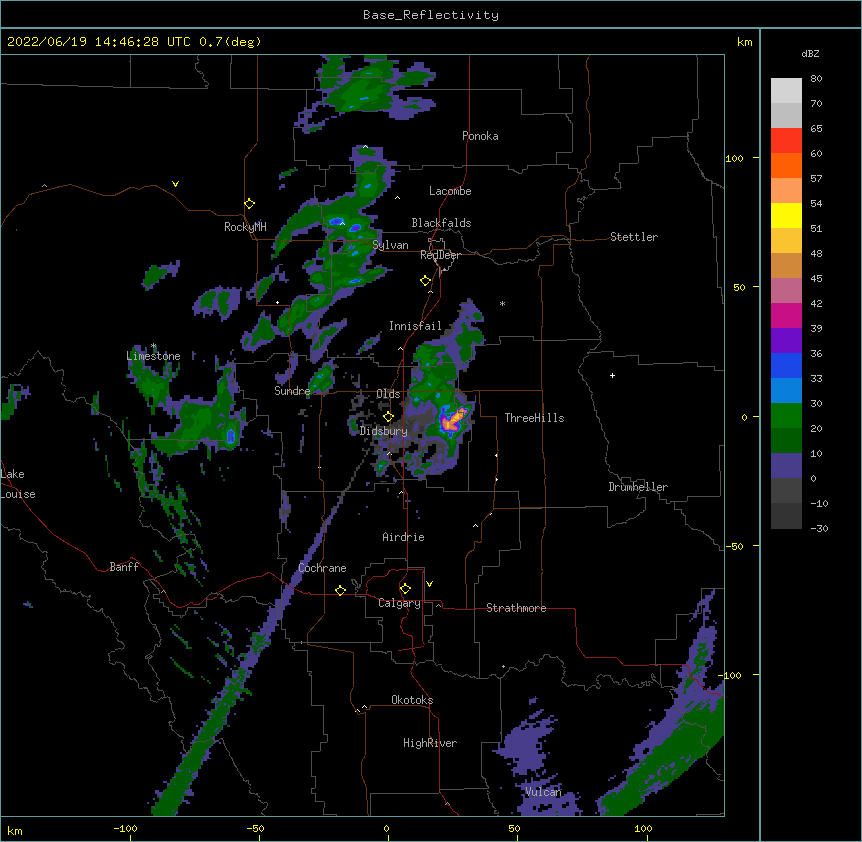
Task: Click the Cochrane label
Action: pos(322,568)
